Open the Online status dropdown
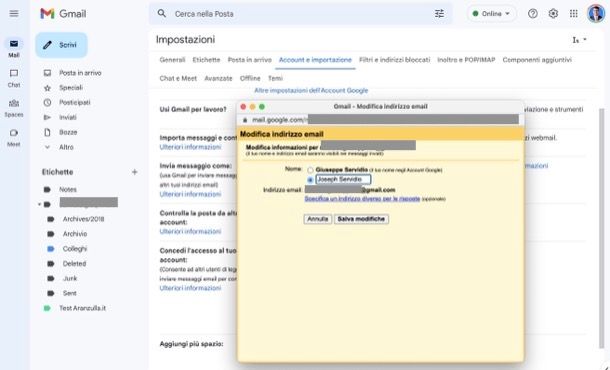610x370 pixels. [x=491, y=14]
